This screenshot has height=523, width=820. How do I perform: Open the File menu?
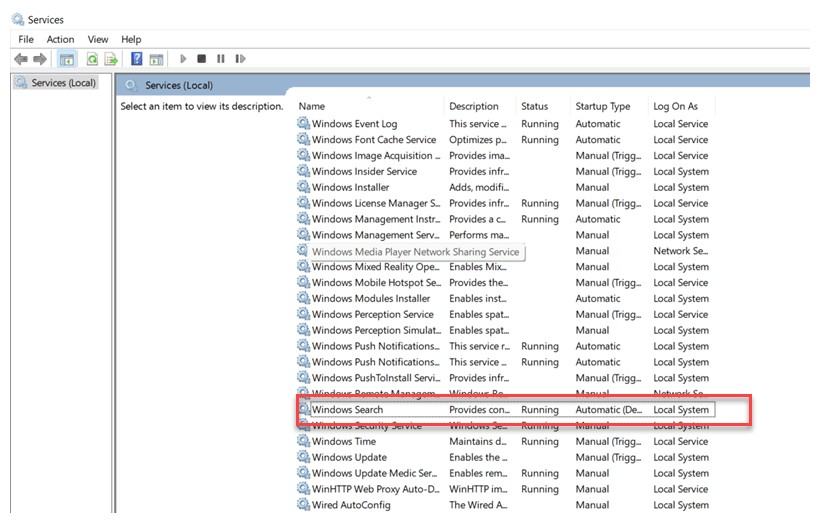pos(26,39)
